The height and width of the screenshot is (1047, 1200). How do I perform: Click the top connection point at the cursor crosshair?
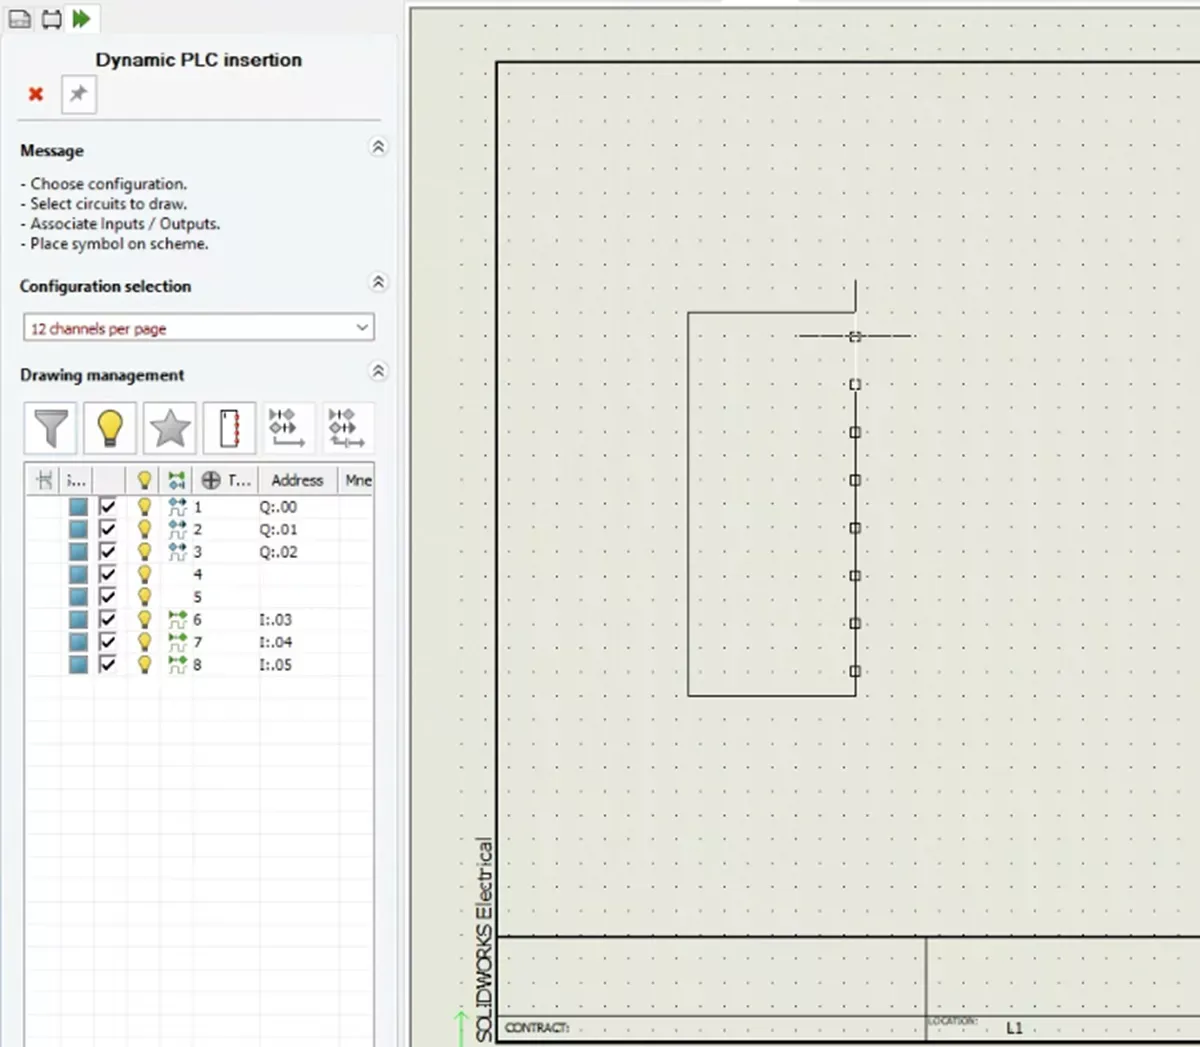855,336
